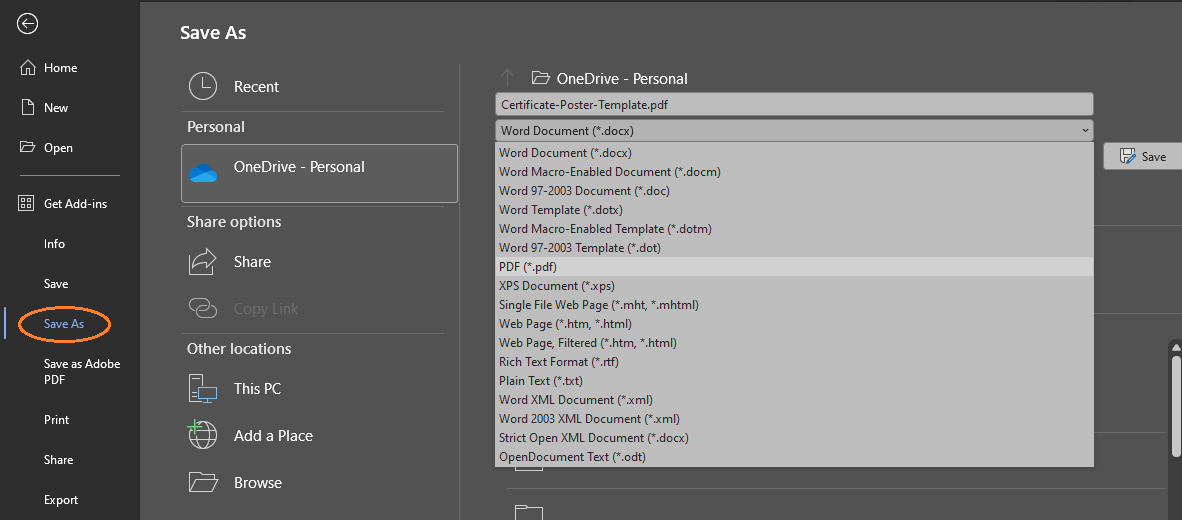The height and width of the screenshot is (520, 1182).
Task: Click the This PC computer icon
Action: click(203, 389)
